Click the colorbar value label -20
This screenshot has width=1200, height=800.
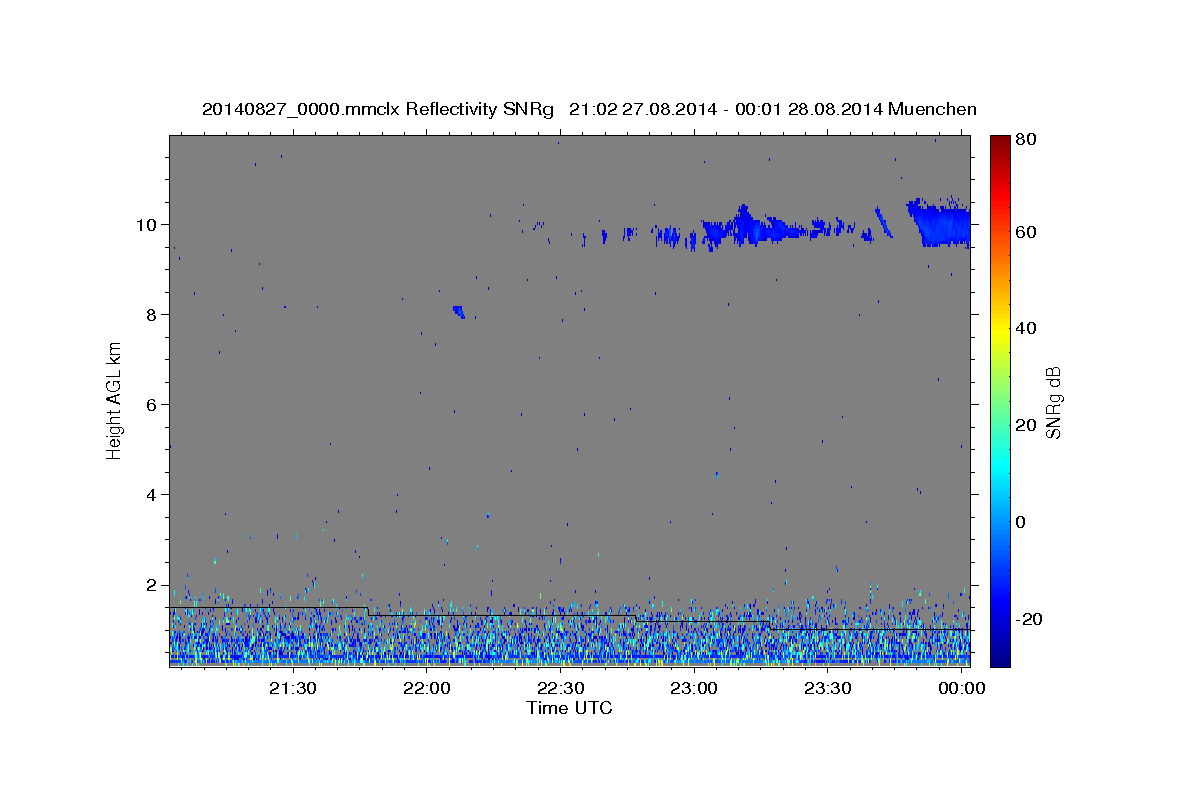(1029, 619)
